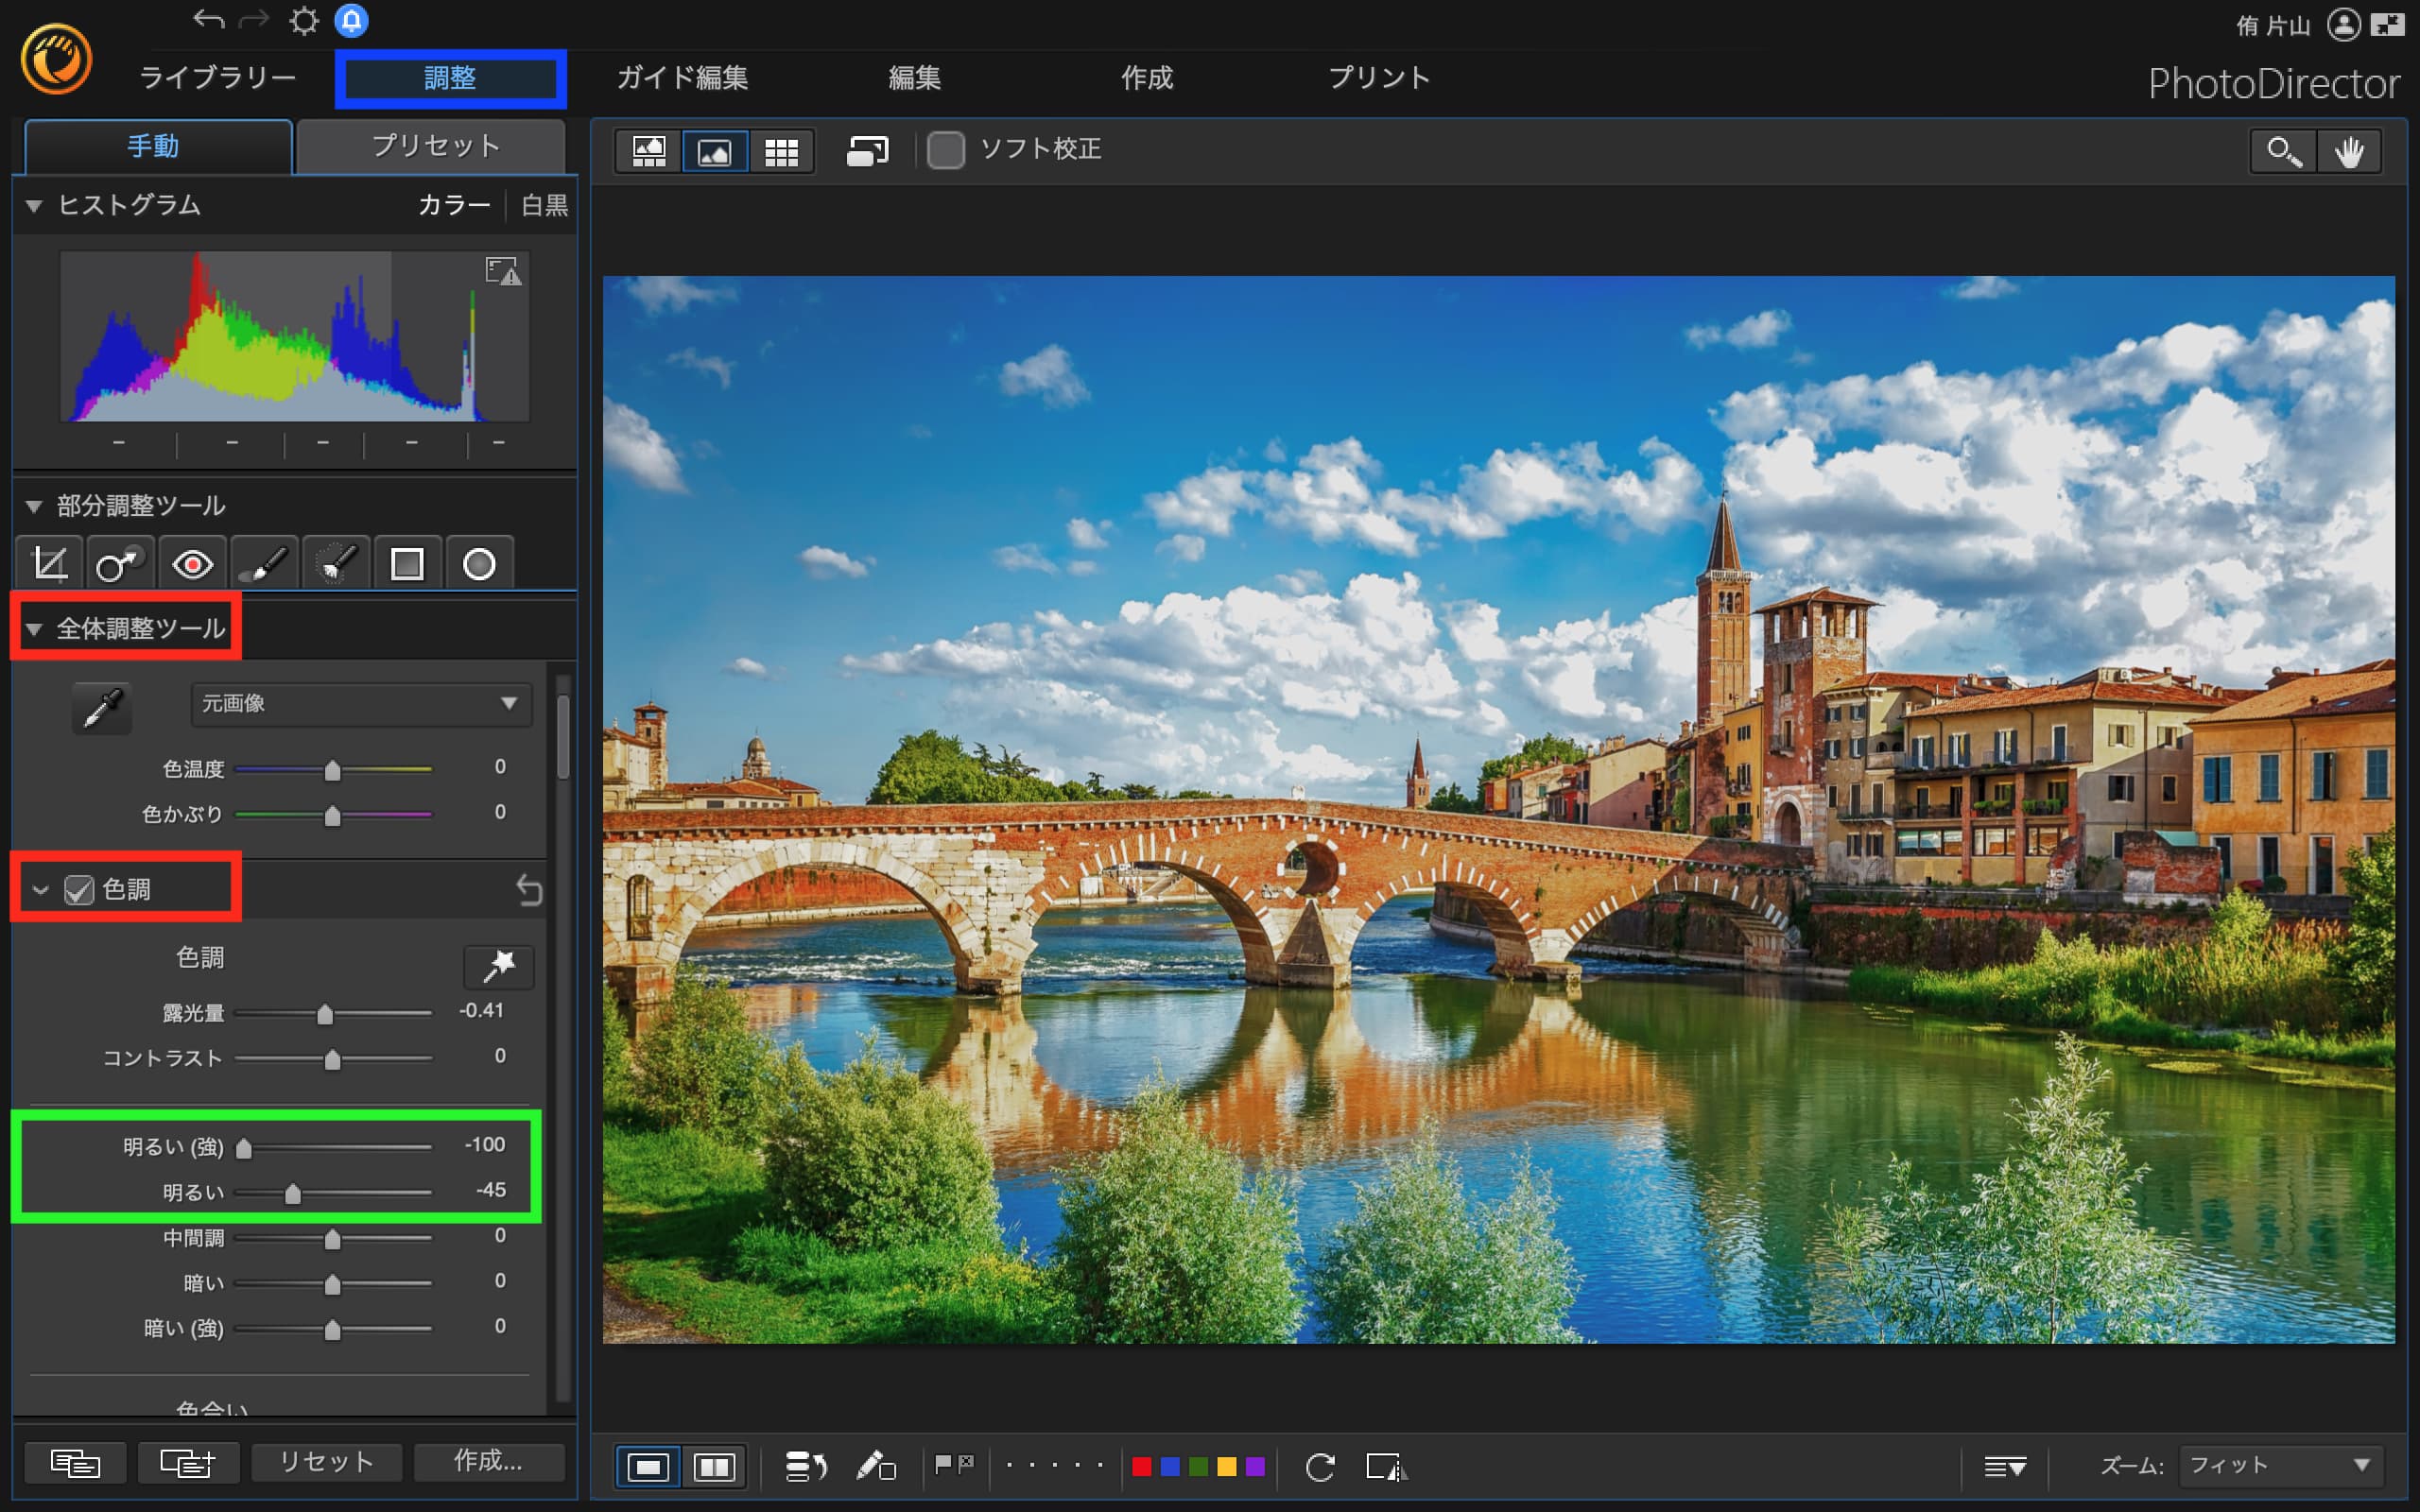
Task: Collapse the ヒストグラム section
Action: pyautogui.click(x=34, y=206)
